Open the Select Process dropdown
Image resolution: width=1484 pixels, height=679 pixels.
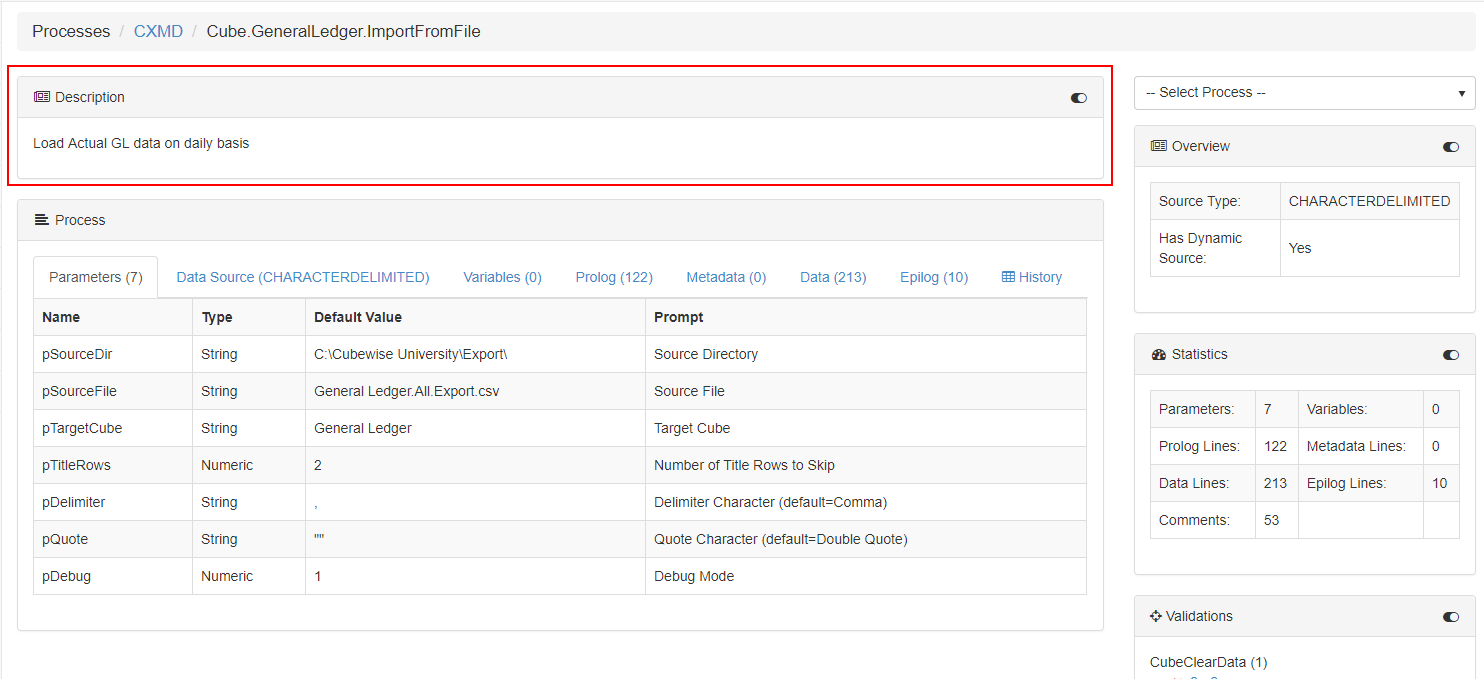pos(1304,93)
